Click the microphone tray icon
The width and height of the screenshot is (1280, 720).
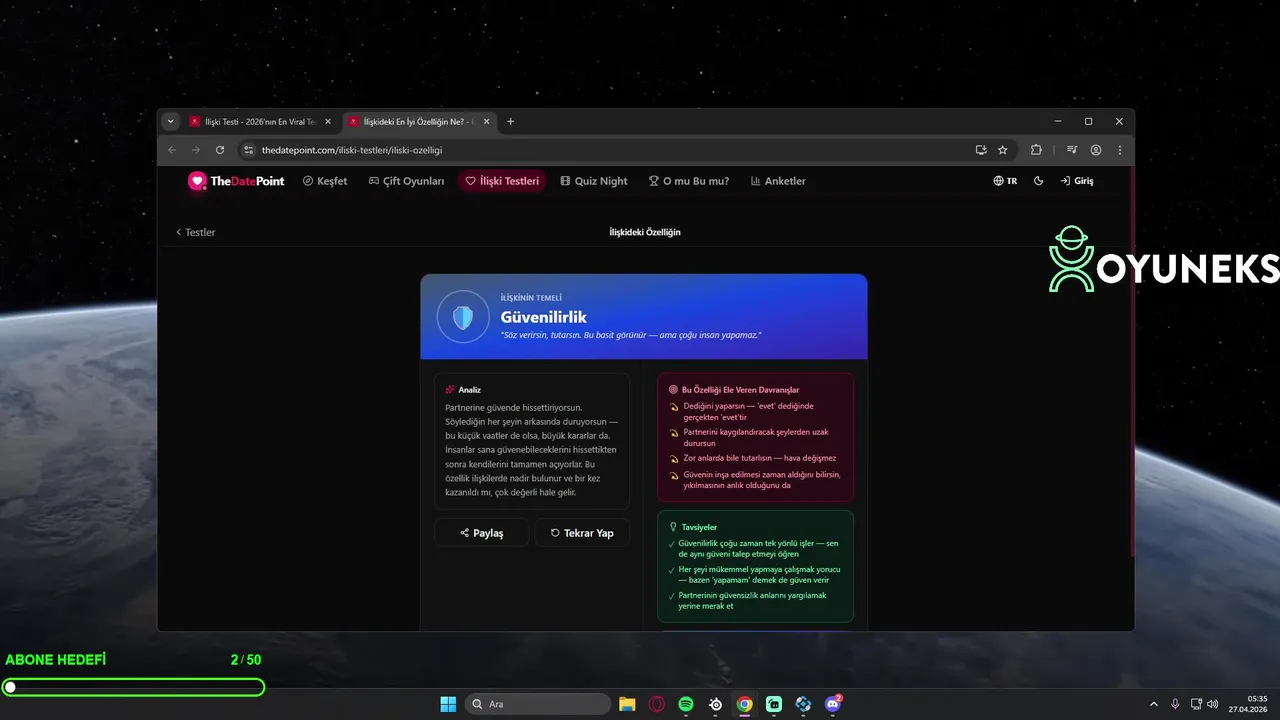pos(1175,704)
